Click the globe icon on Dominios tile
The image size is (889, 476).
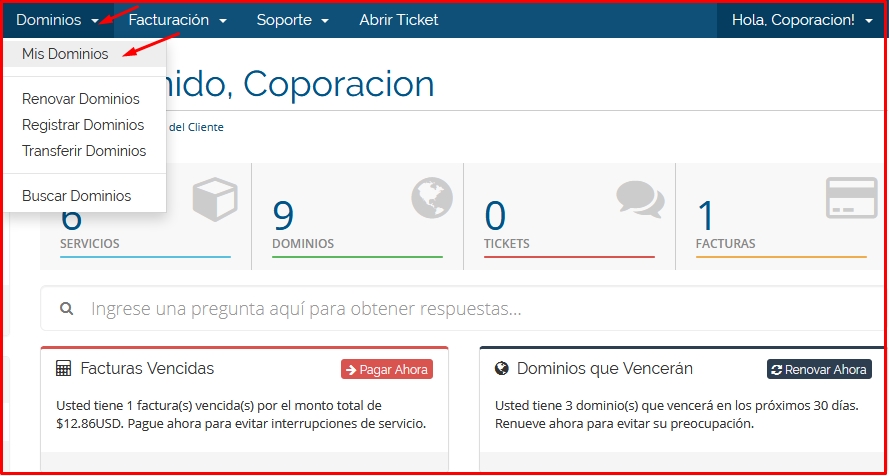[x=432, y=198]
